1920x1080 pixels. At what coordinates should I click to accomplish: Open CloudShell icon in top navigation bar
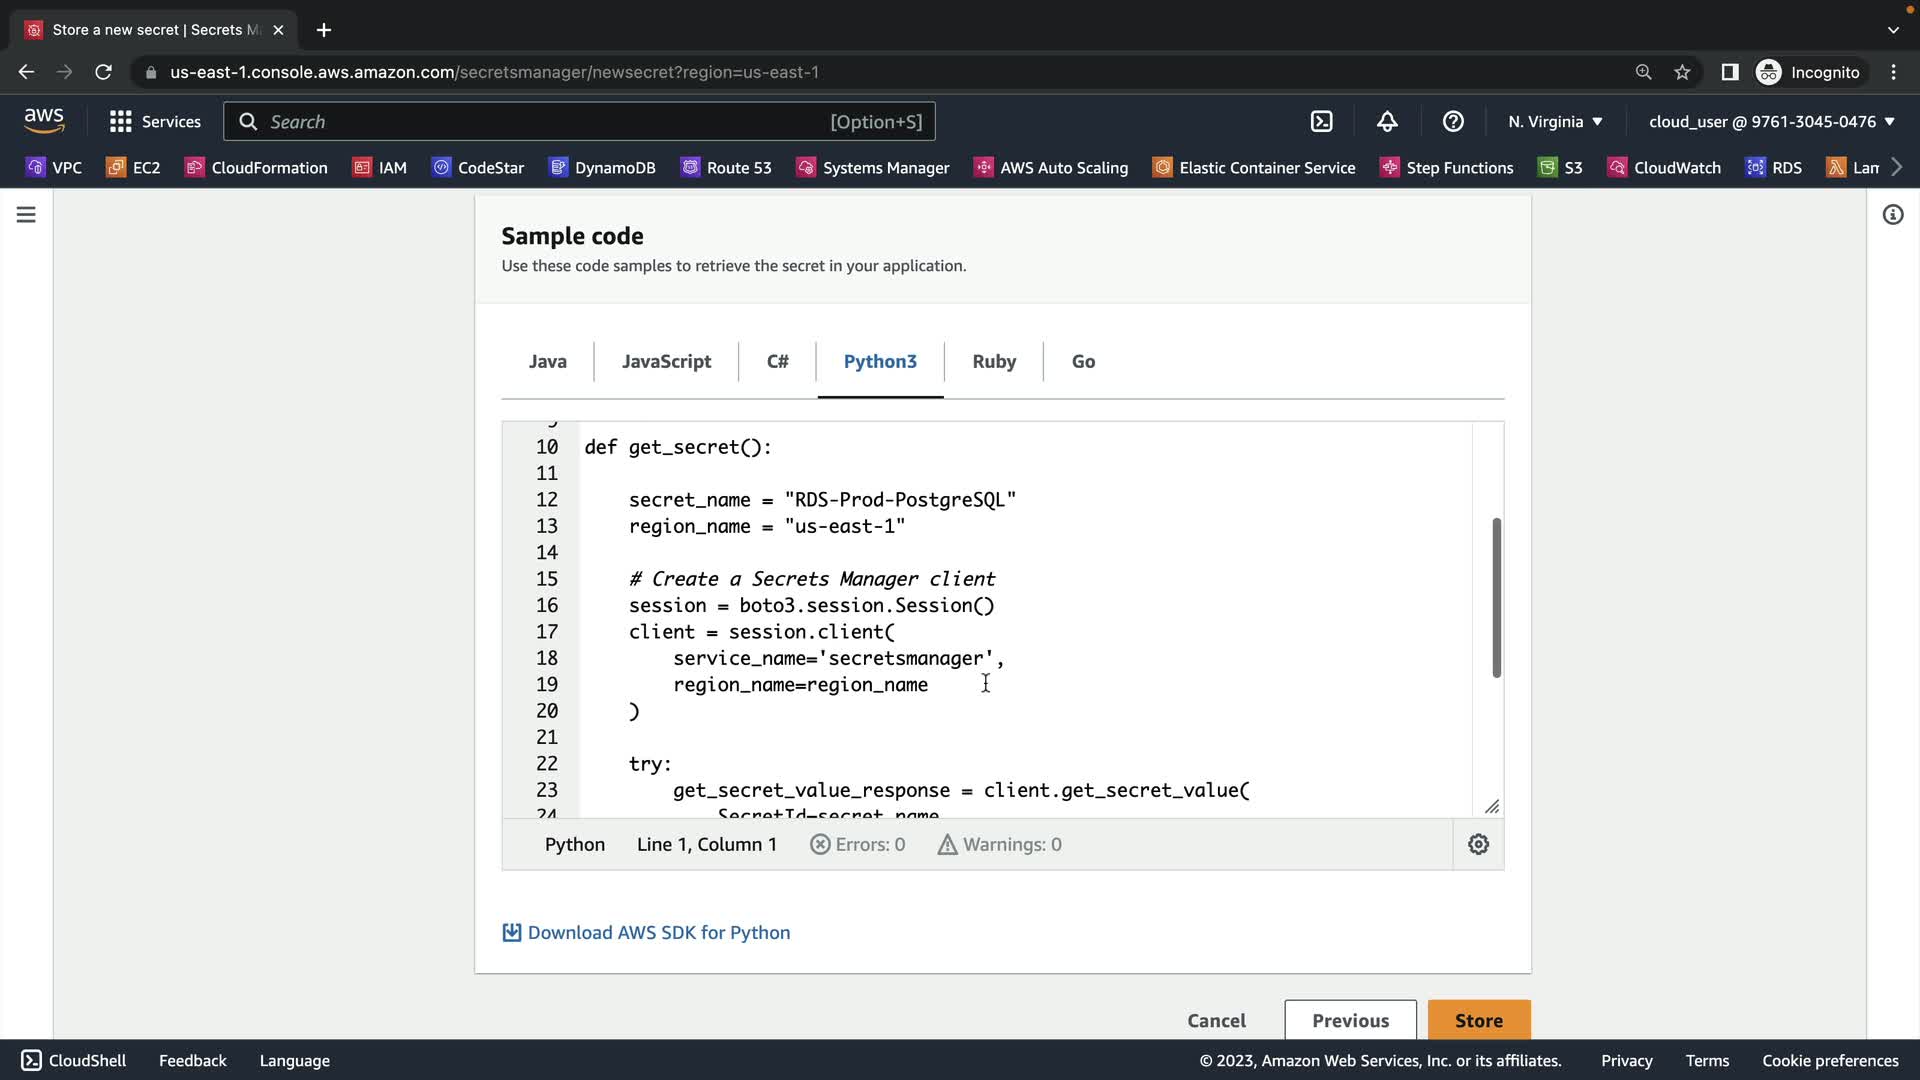(x=1321, y=121)
